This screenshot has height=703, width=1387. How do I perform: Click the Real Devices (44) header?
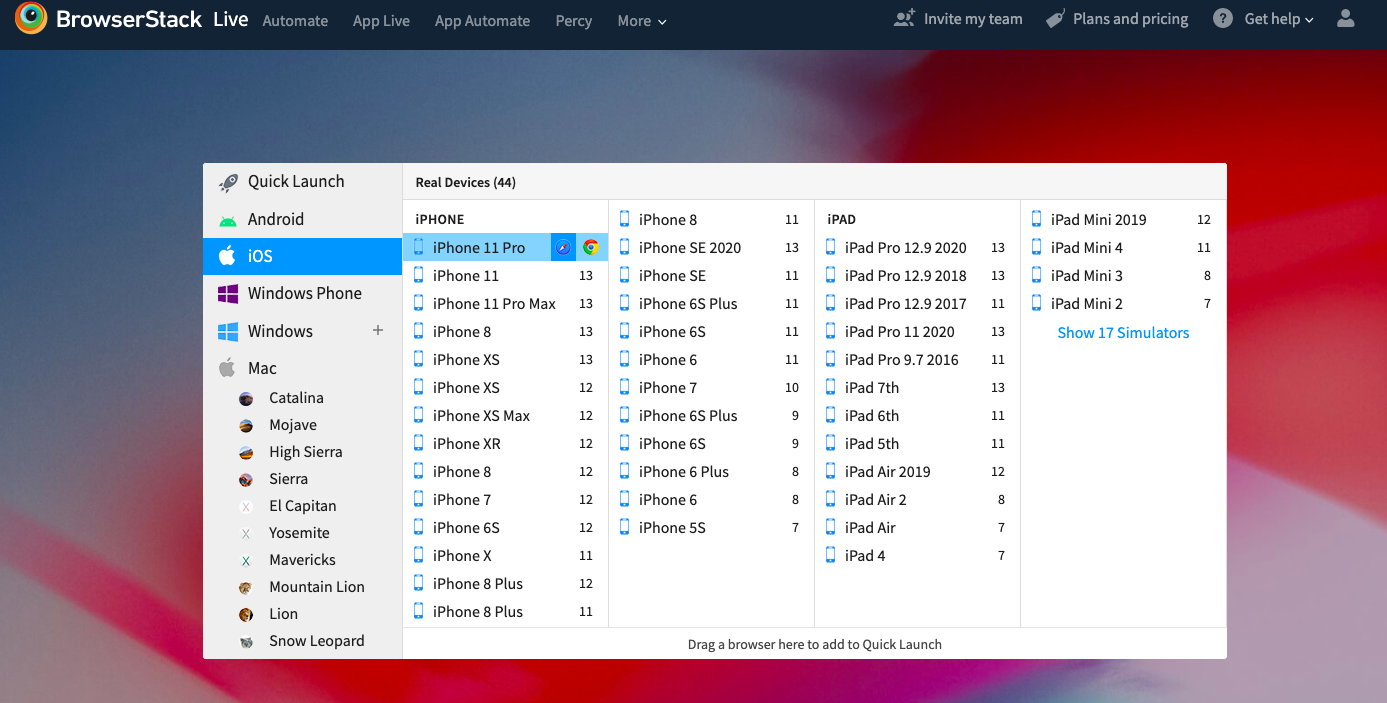465,182
